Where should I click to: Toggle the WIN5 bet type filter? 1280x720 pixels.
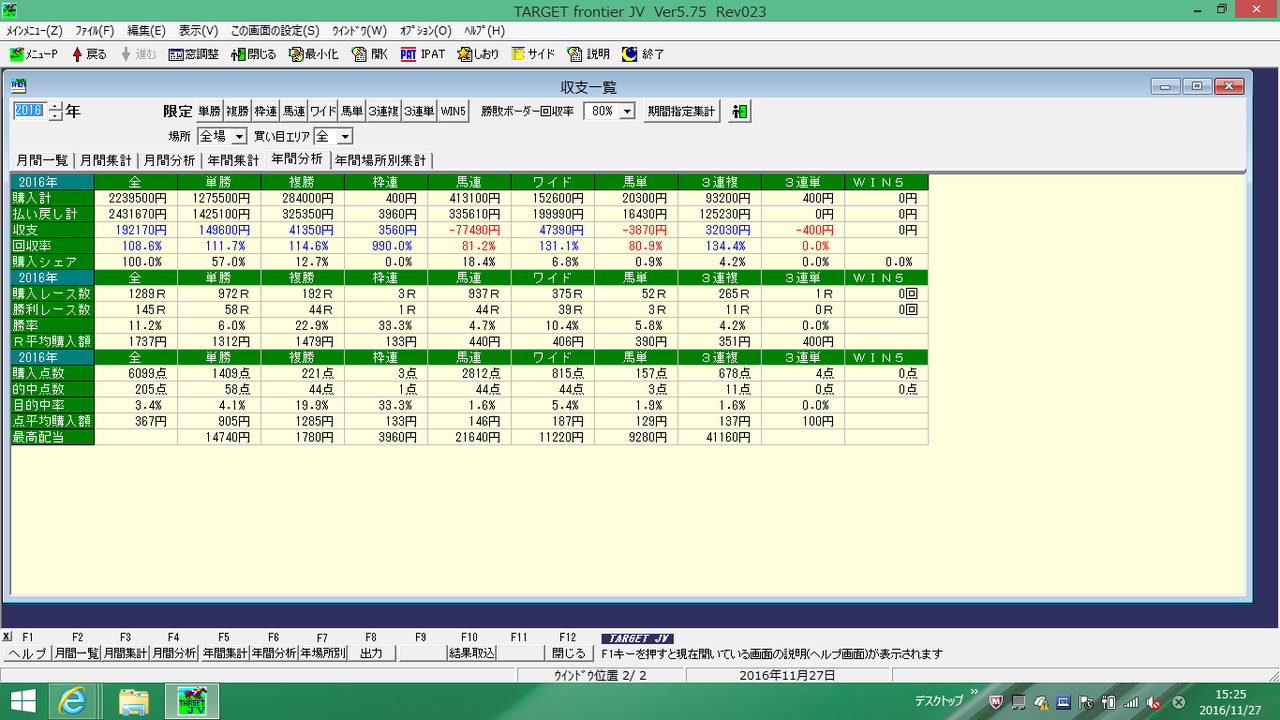(x=453, y=112)
